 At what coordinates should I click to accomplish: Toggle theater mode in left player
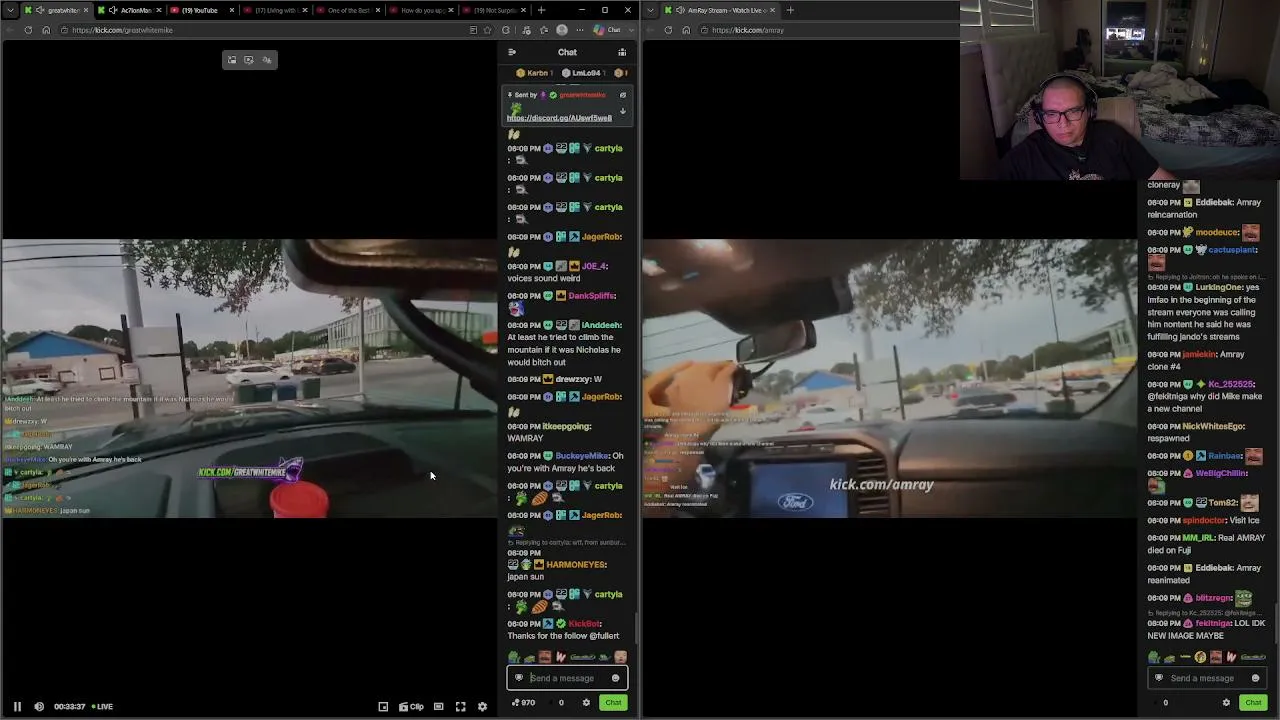pos(438,706)
